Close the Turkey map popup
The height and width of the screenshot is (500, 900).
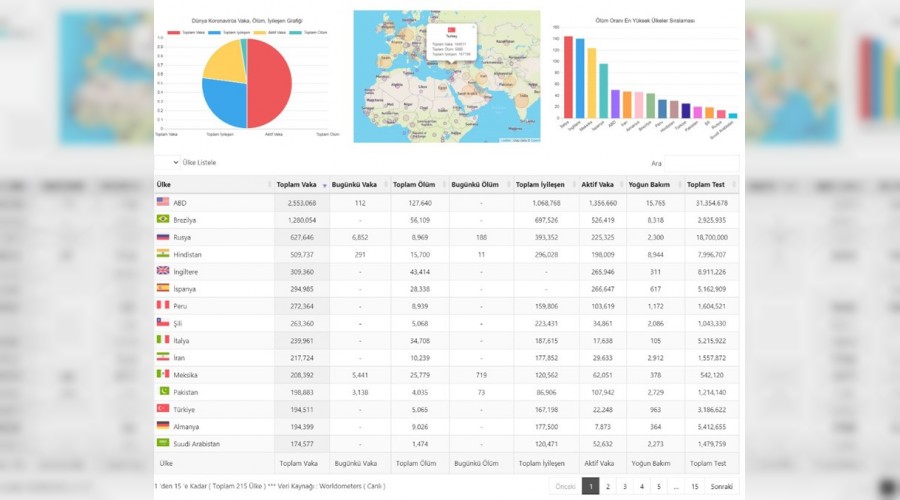[473, 26]
